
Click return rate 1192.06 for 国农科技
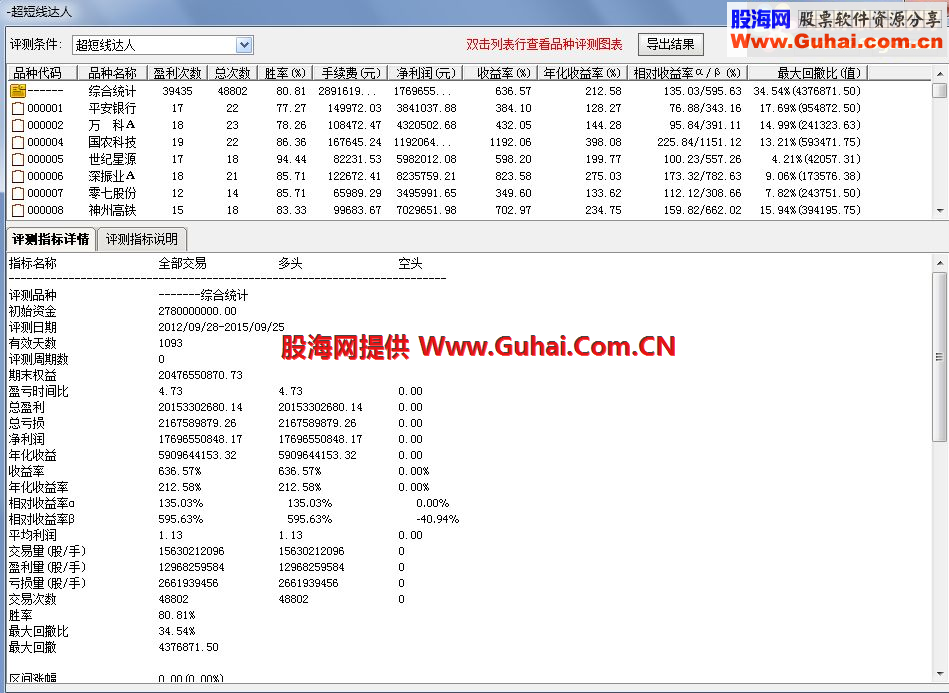[x=510, y=142]
